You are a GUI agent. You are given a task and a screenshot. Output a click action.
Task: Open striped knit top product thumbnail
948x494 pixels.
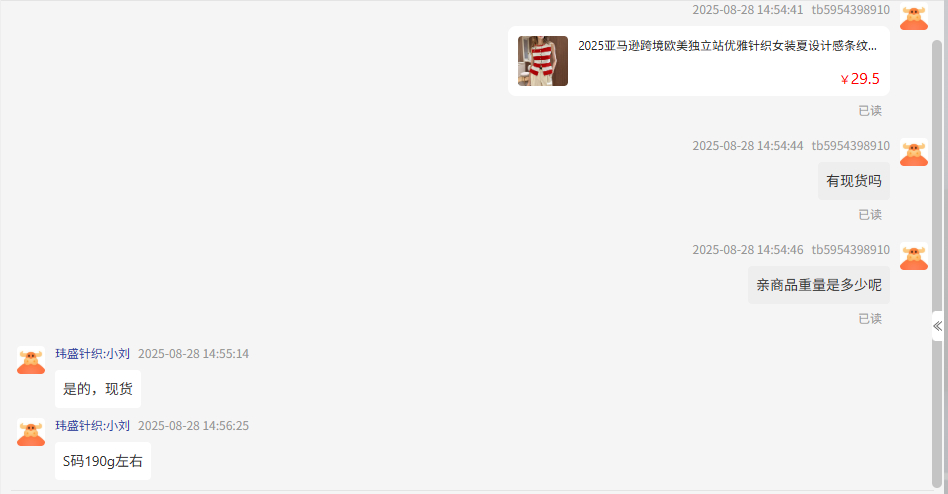tap(542, 60)
